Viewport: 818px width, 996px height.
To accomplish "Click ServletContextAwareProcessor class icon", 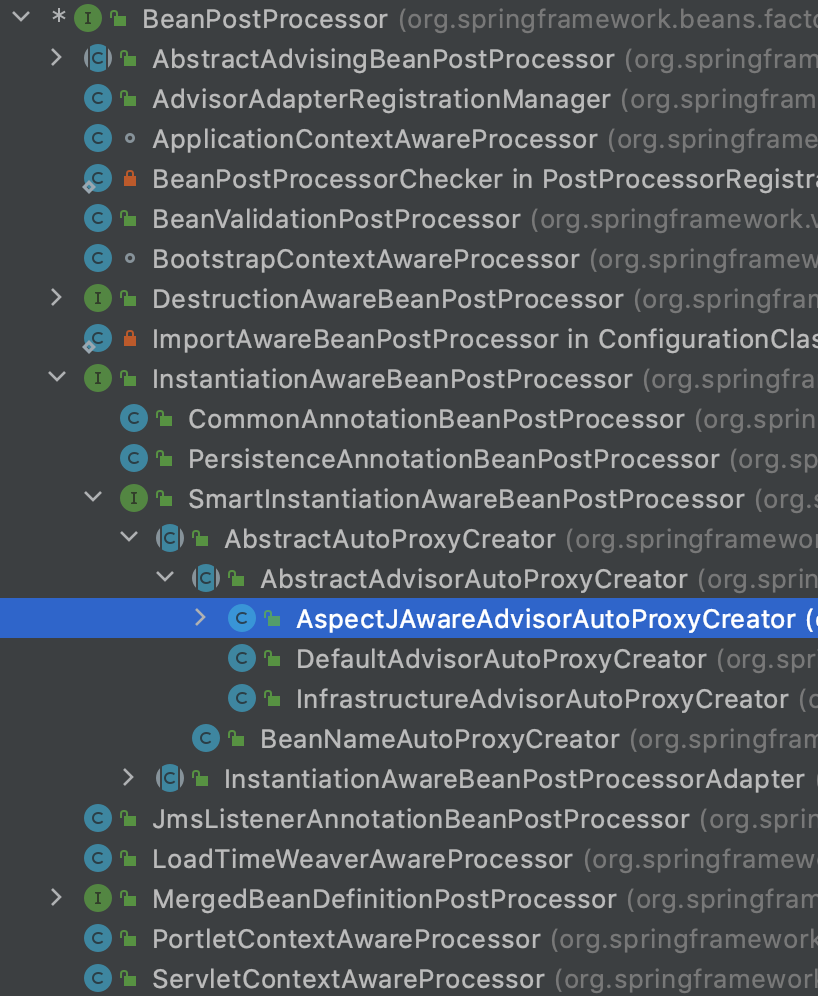I will [98, 979].
